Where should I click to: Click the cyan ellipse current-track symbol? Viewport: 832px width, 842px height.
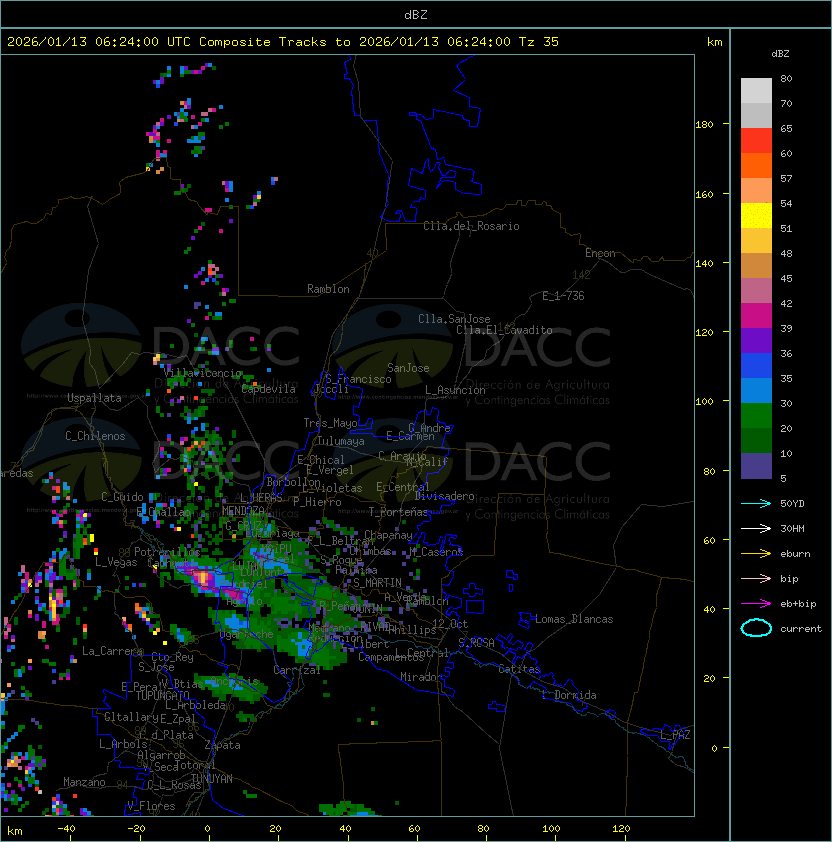click(756, 628)
